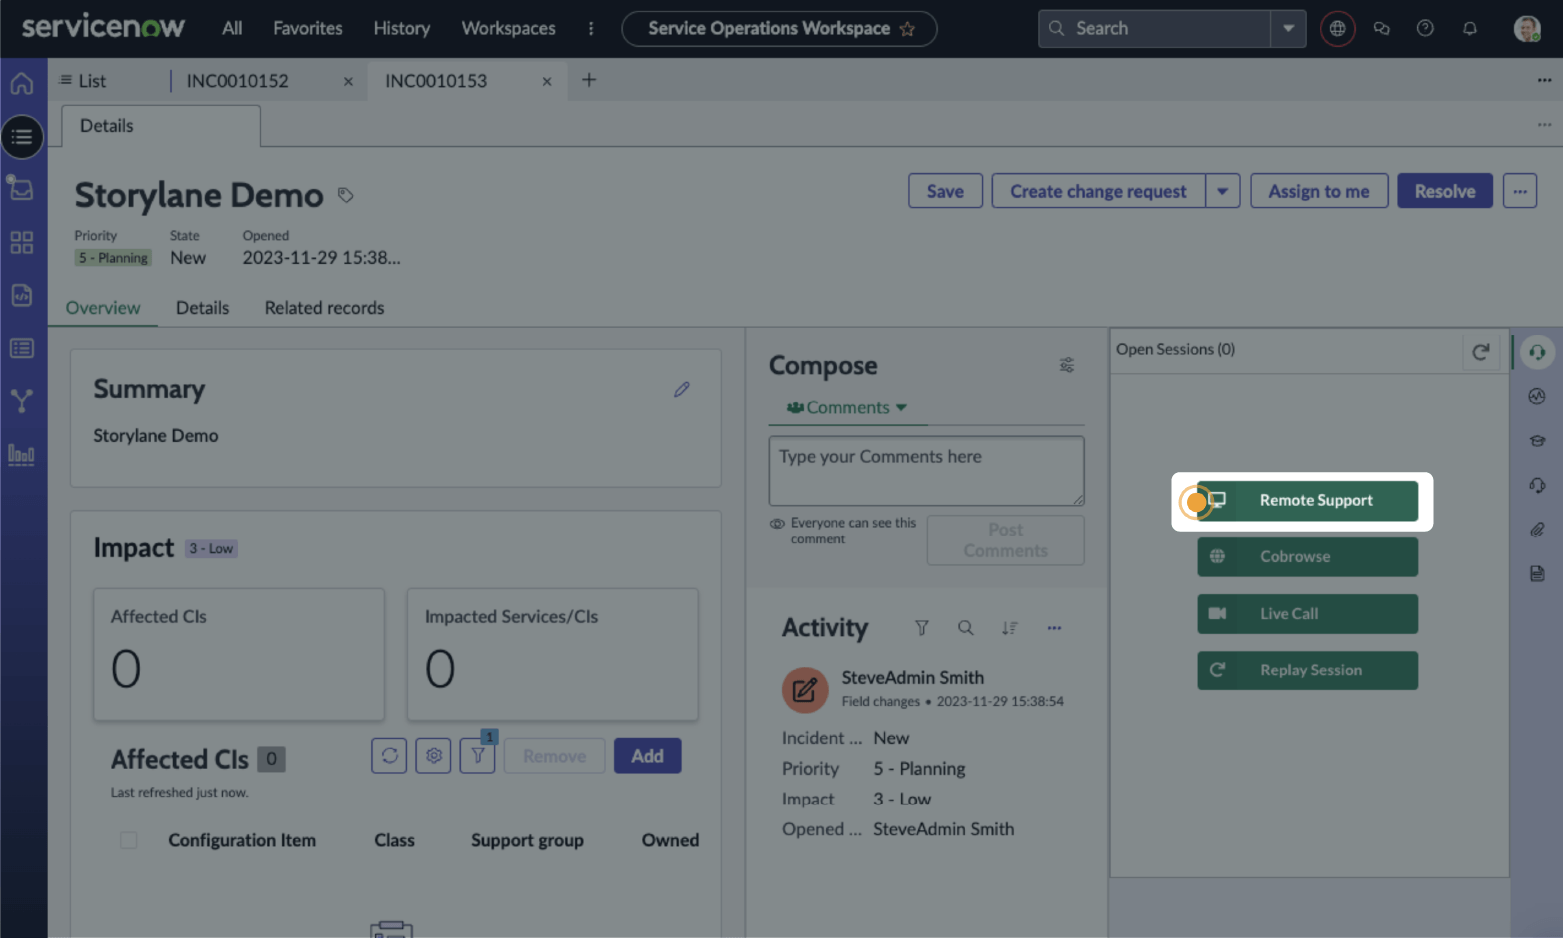This screenshot has height=938, width=1563.
Task: Search the Activity stream
Action: [965, 628]
